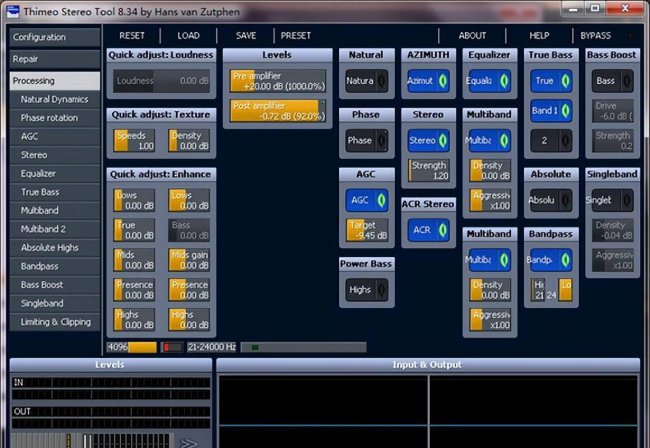
Task: Open Bandpass in the sidebar
Action: 55,266
